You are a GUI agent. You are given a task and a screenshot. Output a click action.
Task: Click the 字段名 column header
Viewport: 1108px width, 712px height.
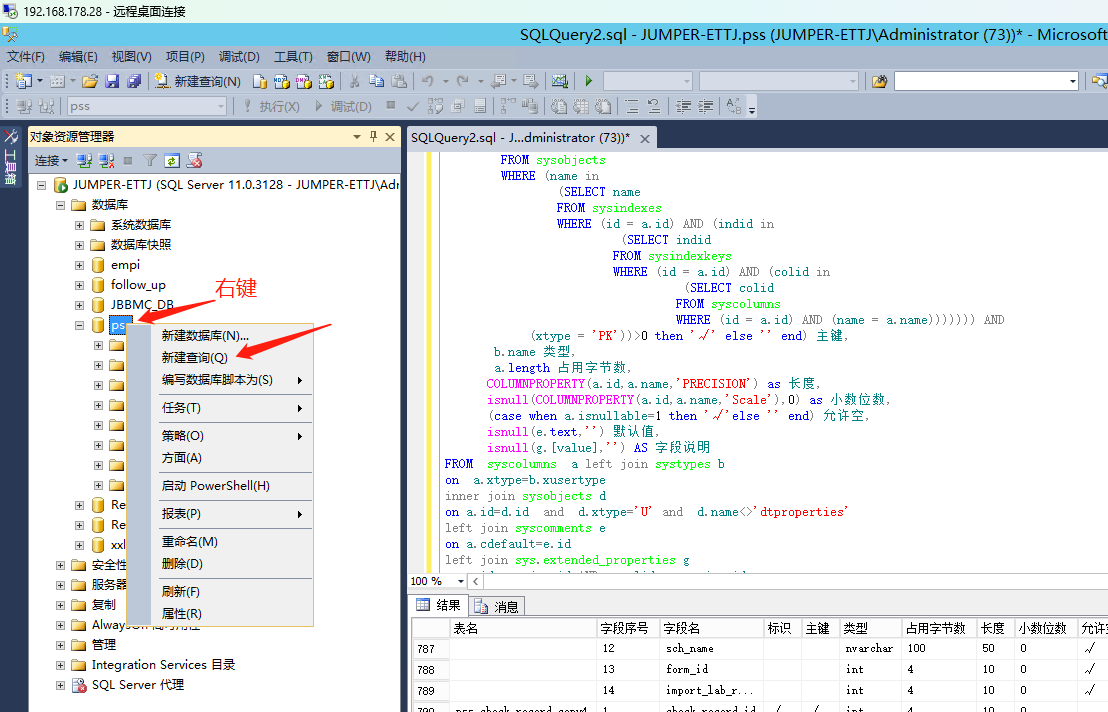pyautogui.click(x=711, y=628)
